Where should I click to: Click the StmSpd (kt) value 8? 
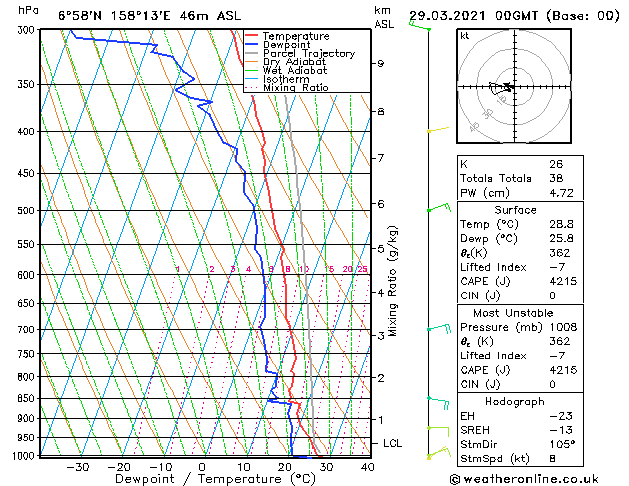click(x=552, y=458)
